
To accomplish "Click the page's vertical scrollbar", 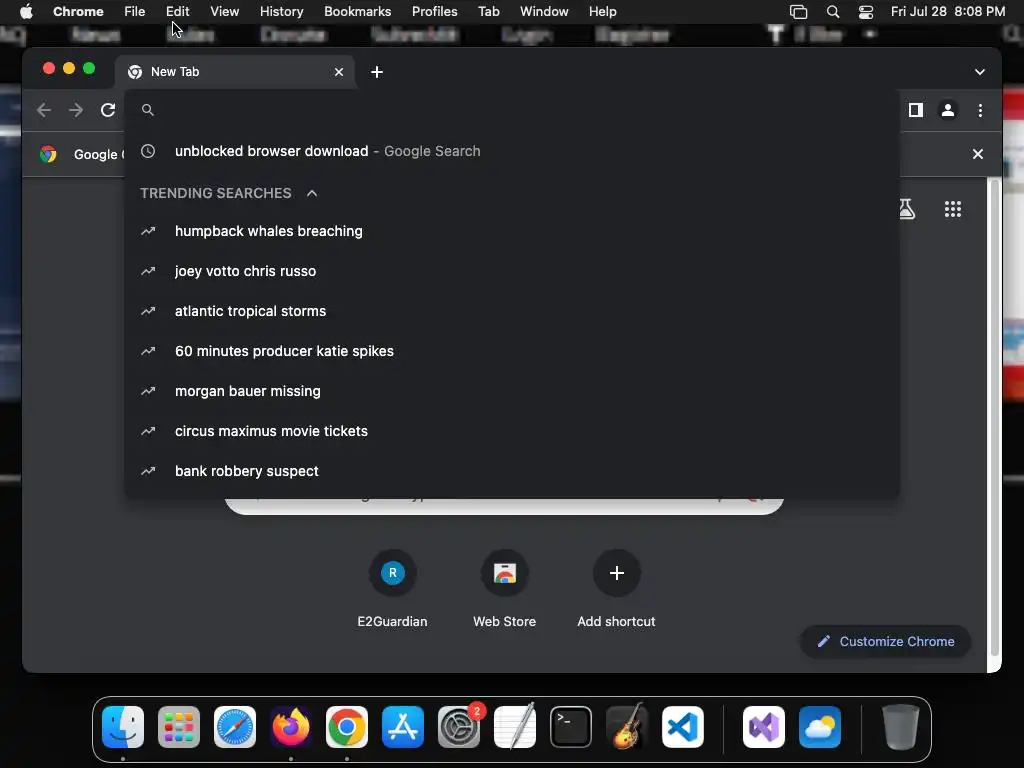I will tap(994, 418).
